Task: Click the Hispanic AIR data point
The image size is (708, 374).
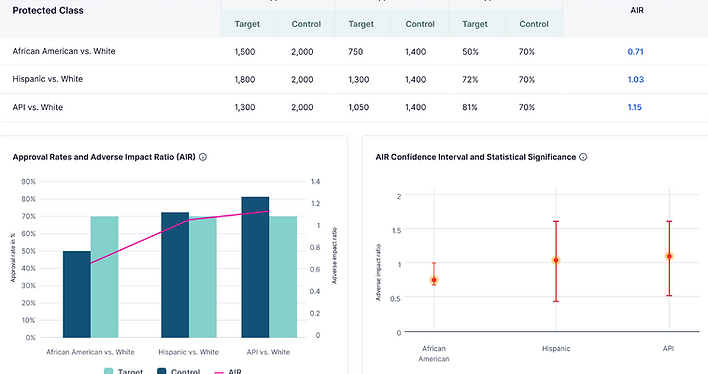Action: point(556,260)
